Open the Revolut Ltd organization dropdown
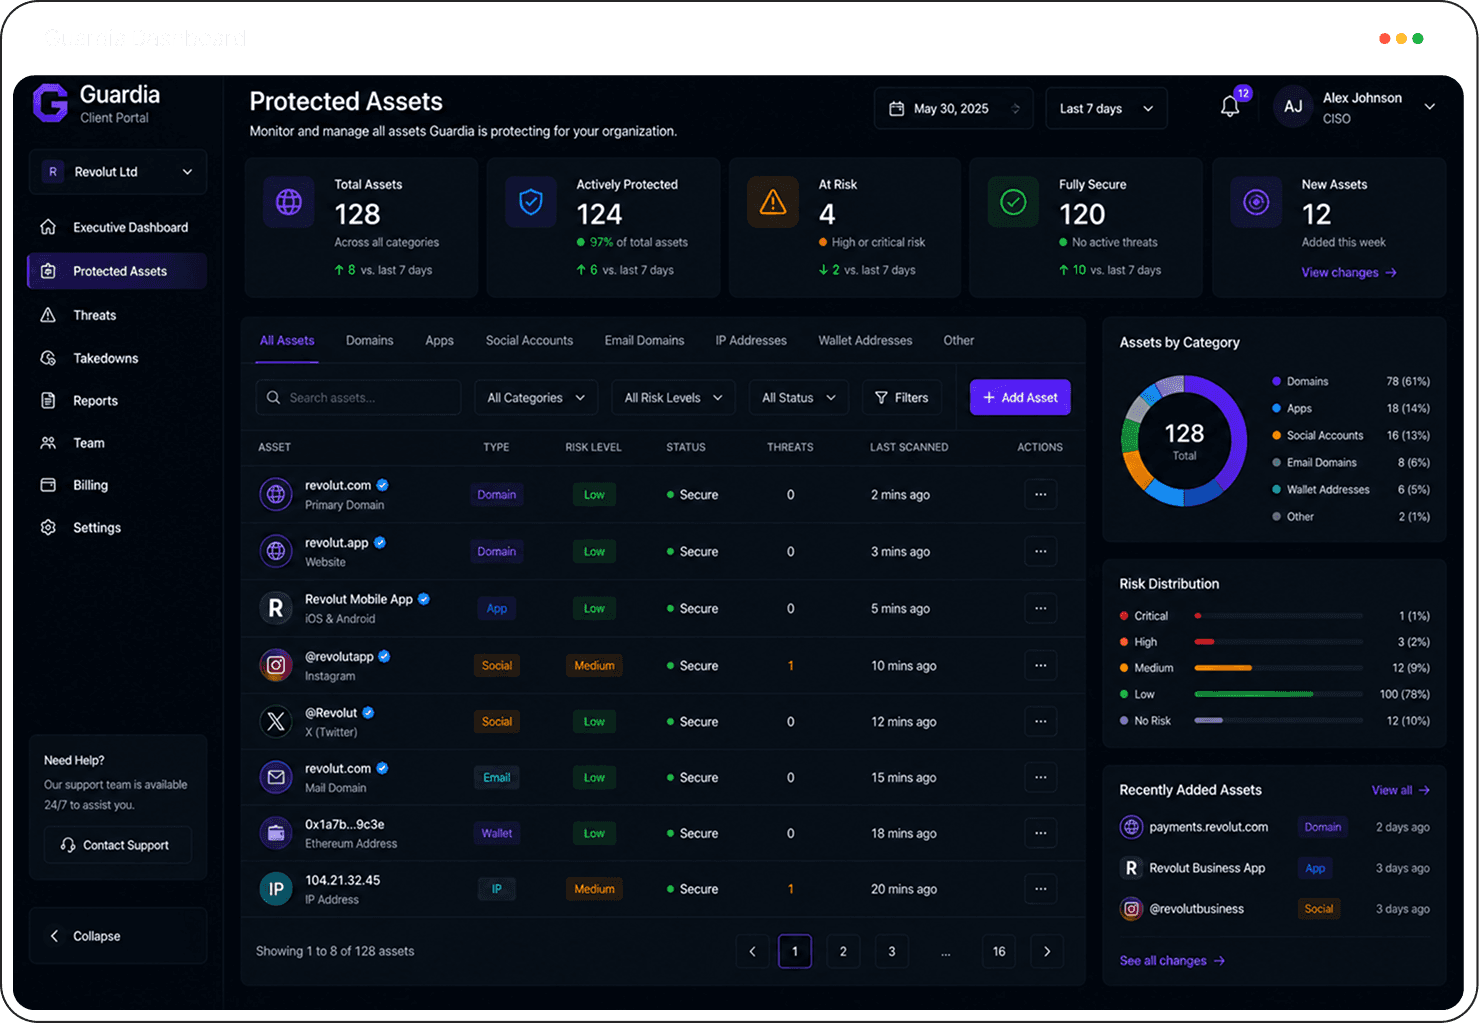The image size is (1479, 1023). pyautogui.click(x=118, y=172)
